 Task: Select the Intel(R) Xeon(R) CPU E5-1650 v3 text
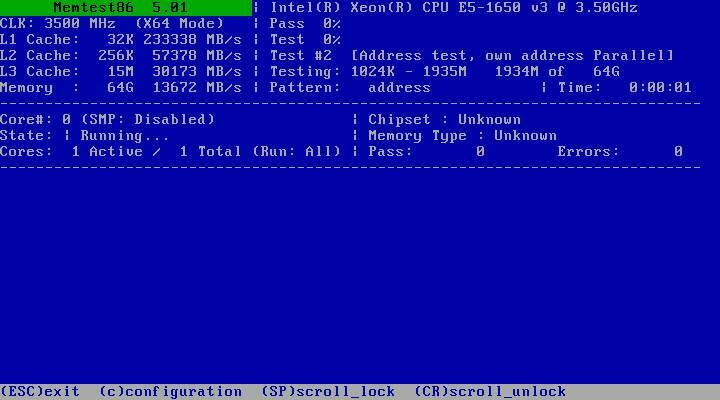point(454,8)
